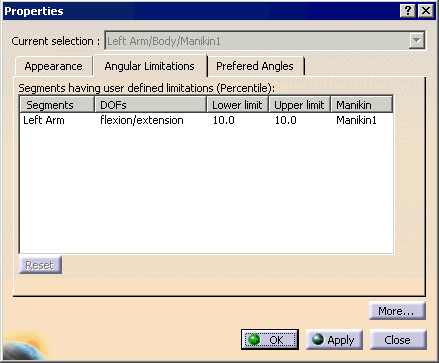This screenshot has height=363, width=439.
Task: Open the help question mark button
Action: coord(407,11)
